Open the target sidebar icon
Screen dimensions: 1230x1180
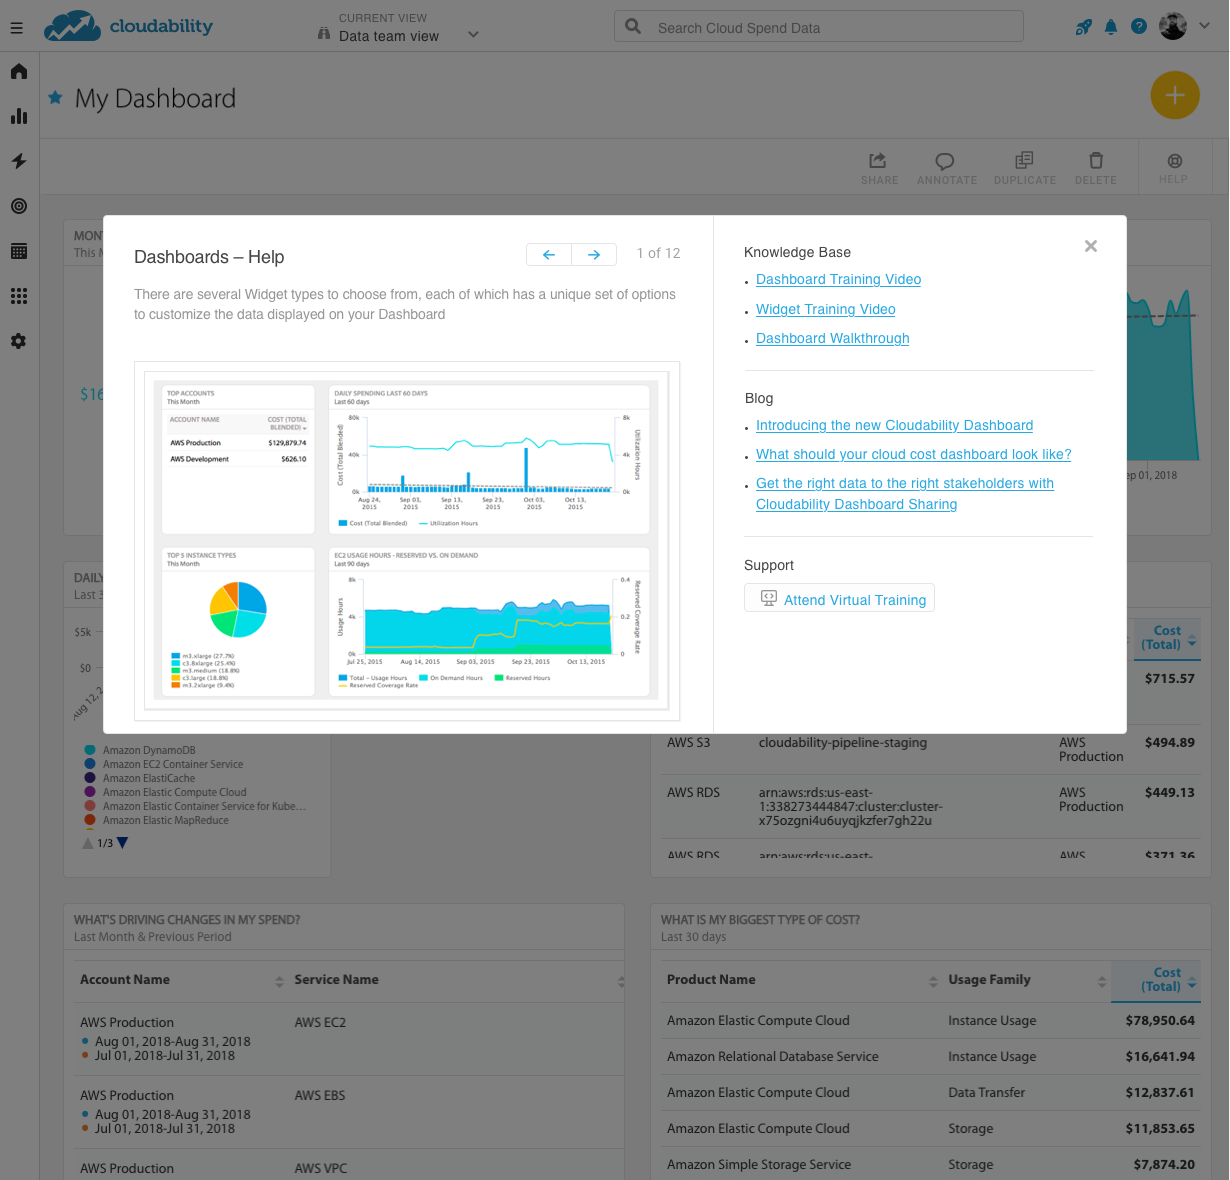[19, 206]
